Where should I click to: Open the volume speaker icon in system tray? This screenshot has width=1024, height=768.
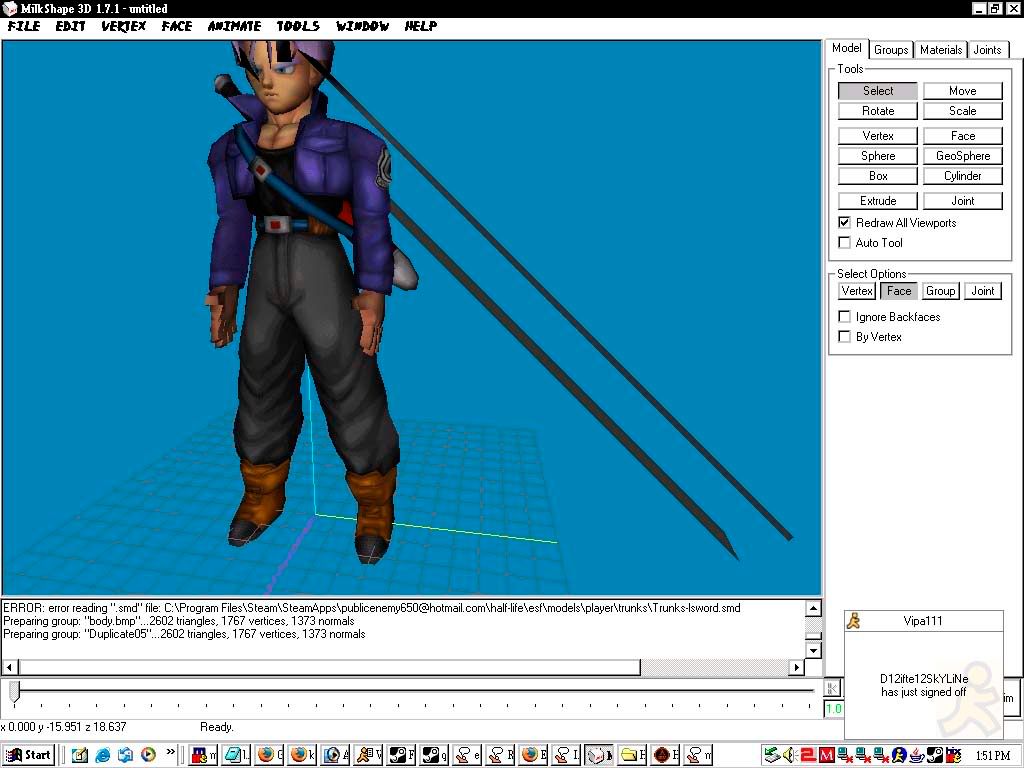[789, 755]
